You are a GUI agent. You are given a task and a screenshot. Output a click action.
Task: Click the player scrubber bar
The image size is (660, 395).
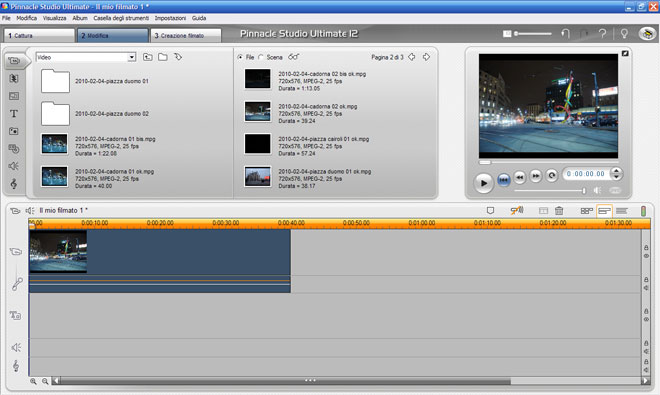pyautogui.click(x=549, y=162)
